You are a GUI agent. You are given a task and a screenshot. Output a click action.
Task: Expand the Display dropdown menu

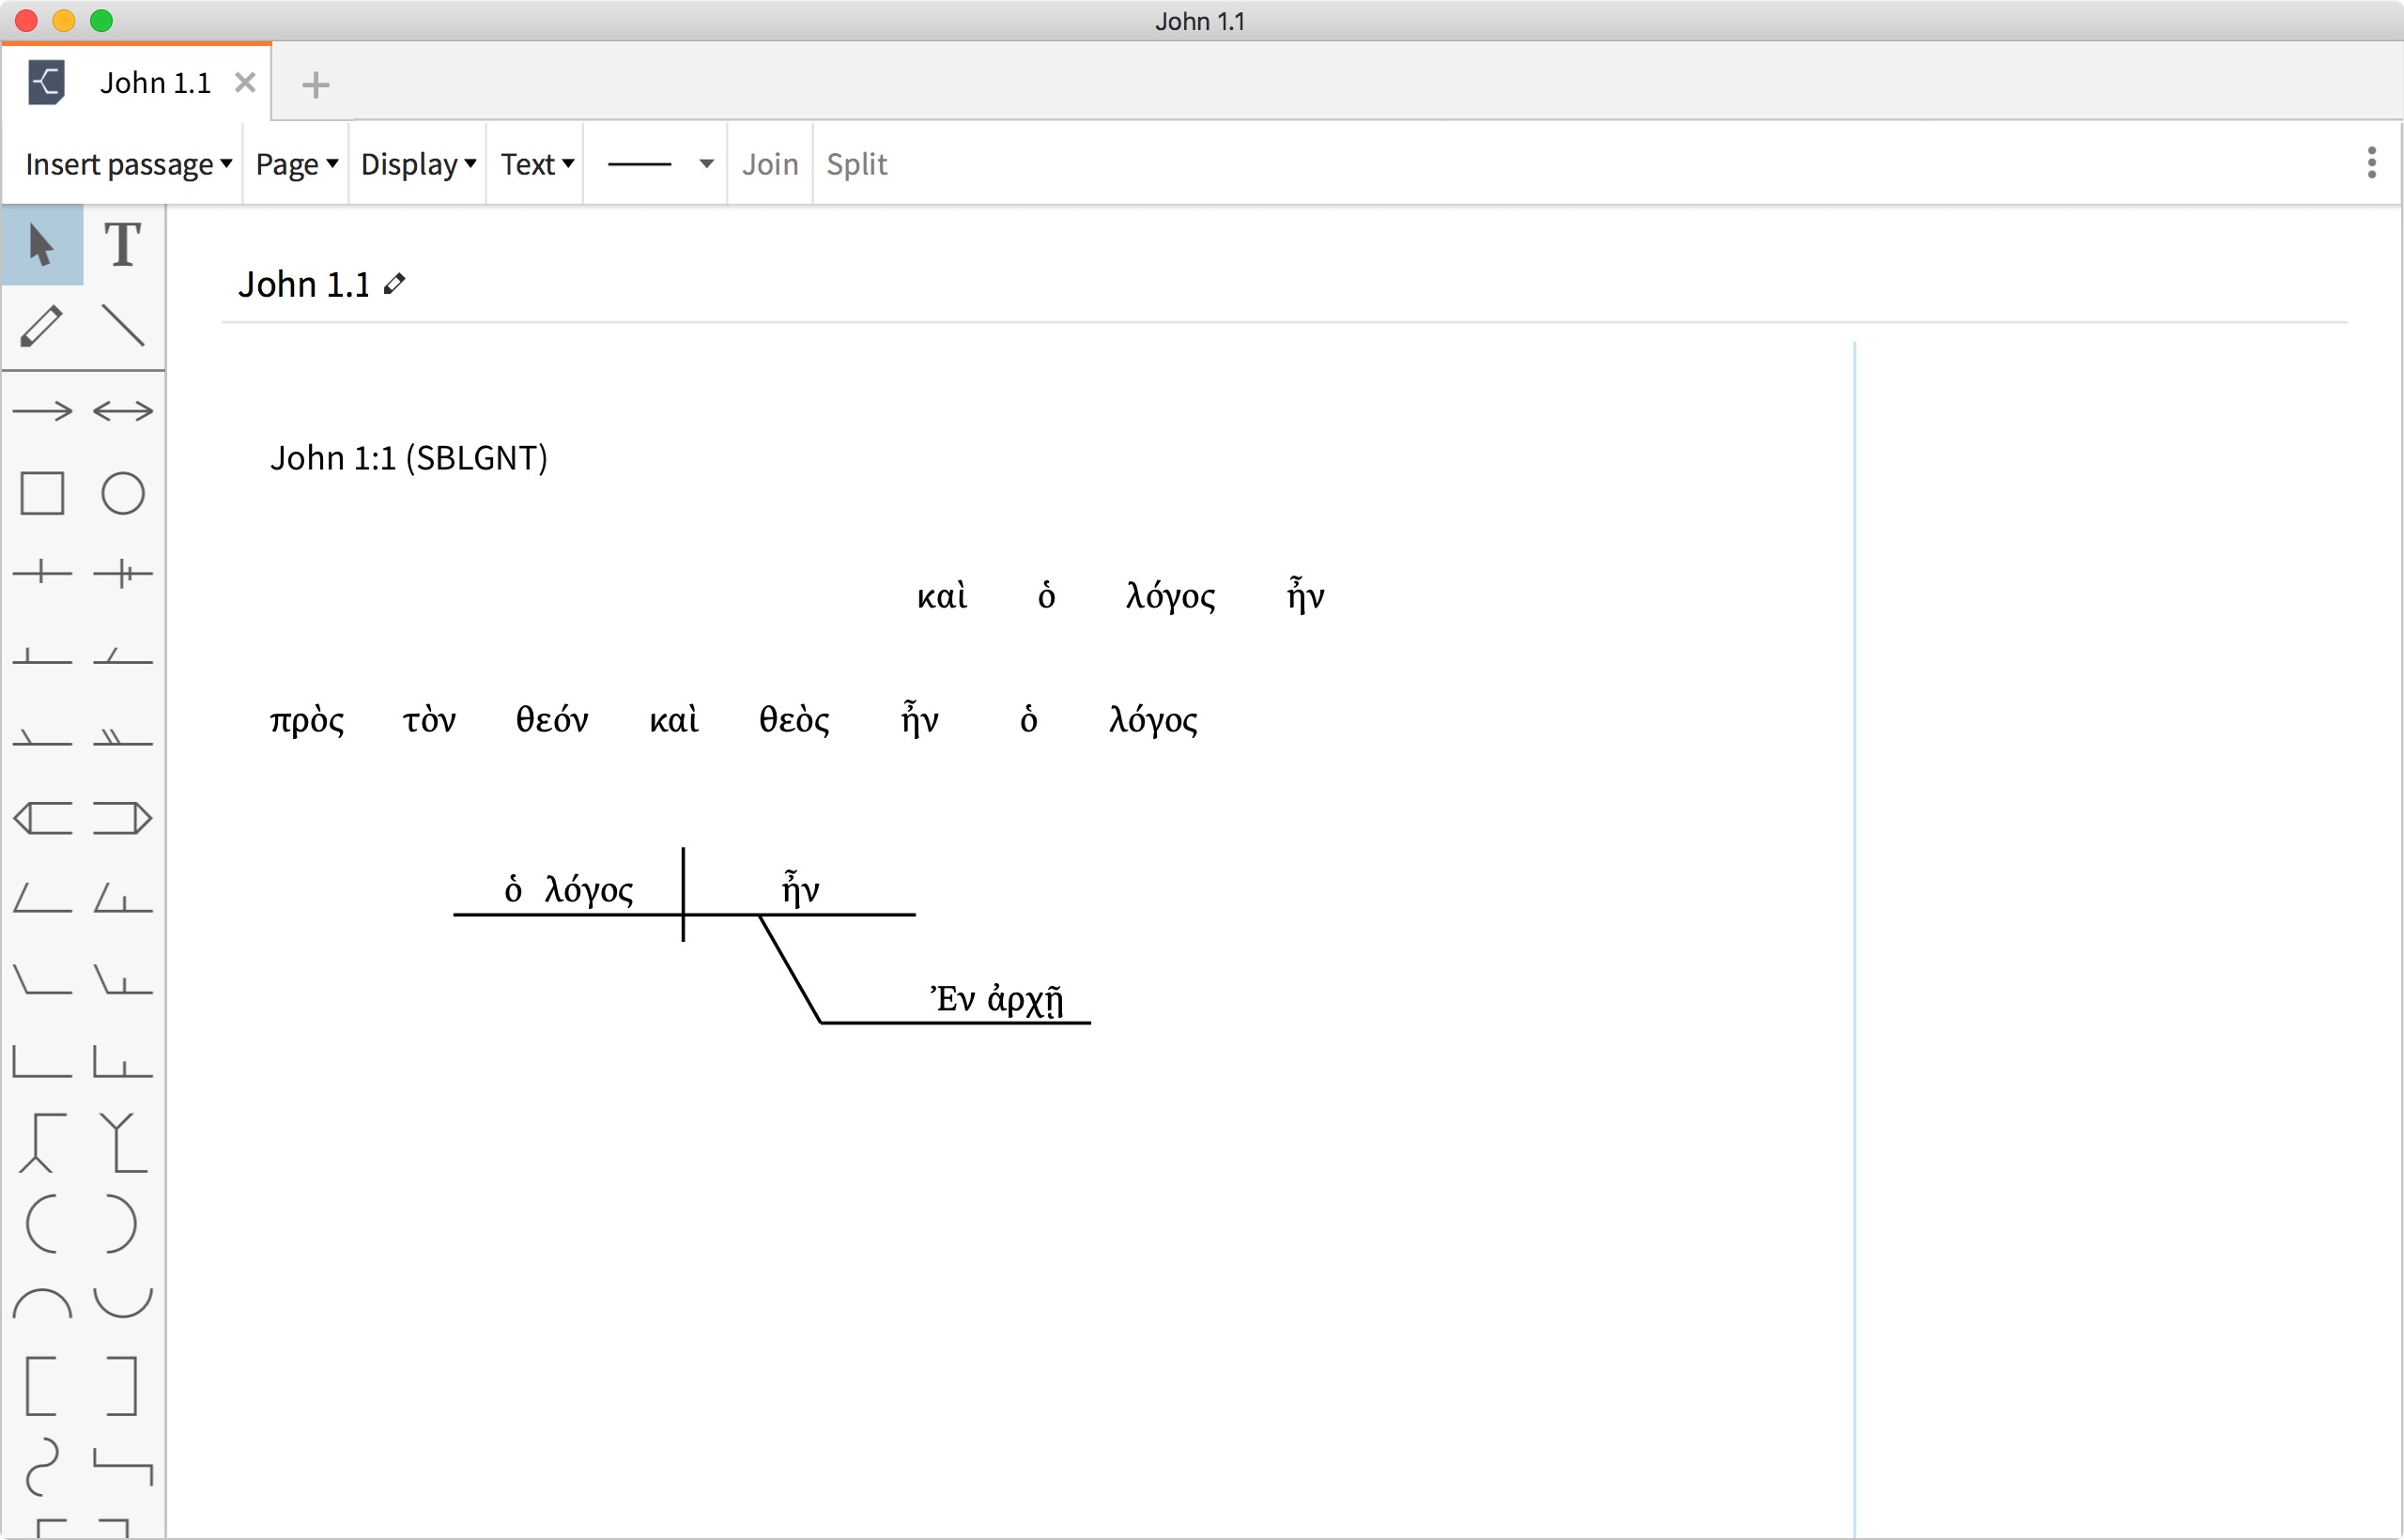coord(419,164)
